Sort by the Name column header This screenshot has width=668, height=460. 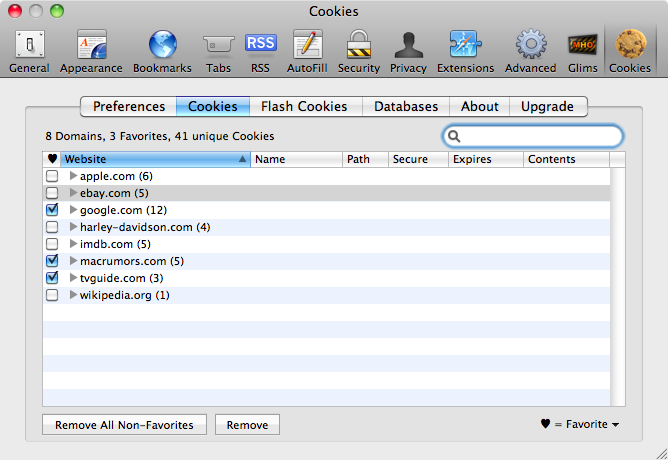(297, 159)
